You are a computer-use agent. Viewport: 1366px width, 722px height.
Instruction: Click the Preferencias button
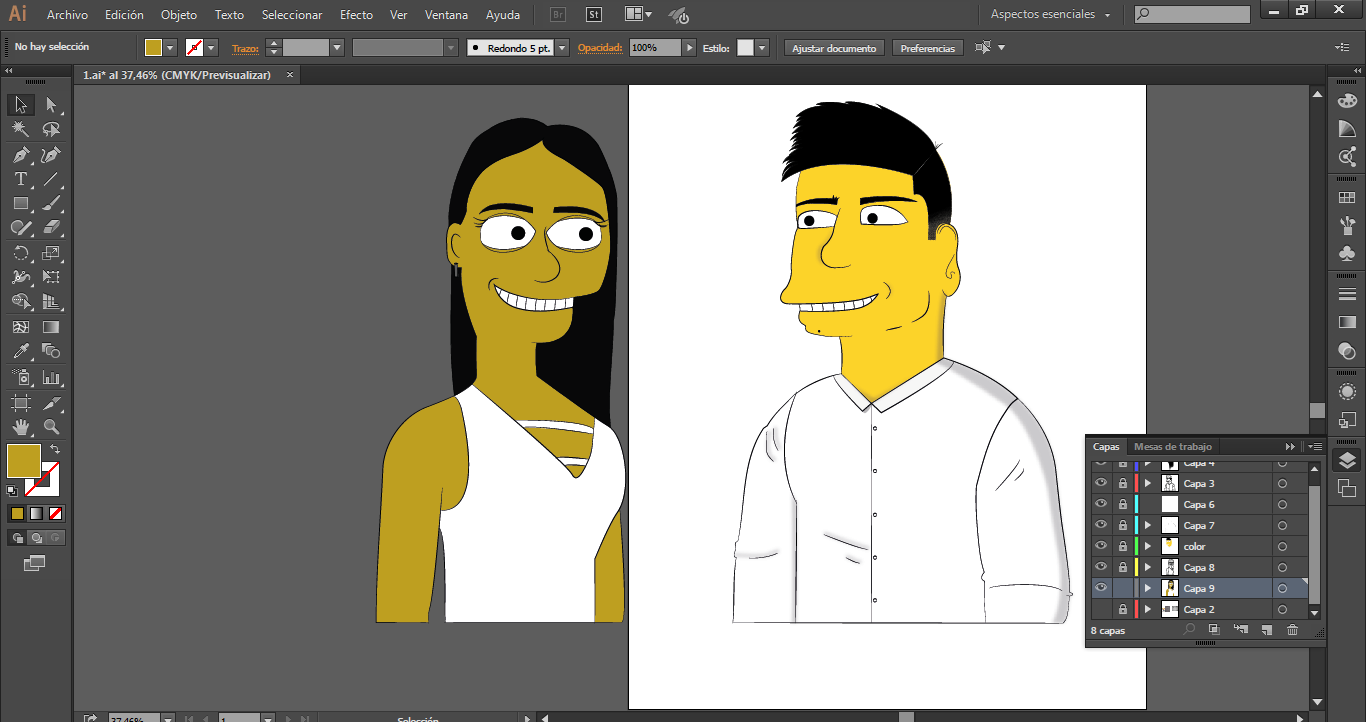[927, 48]
